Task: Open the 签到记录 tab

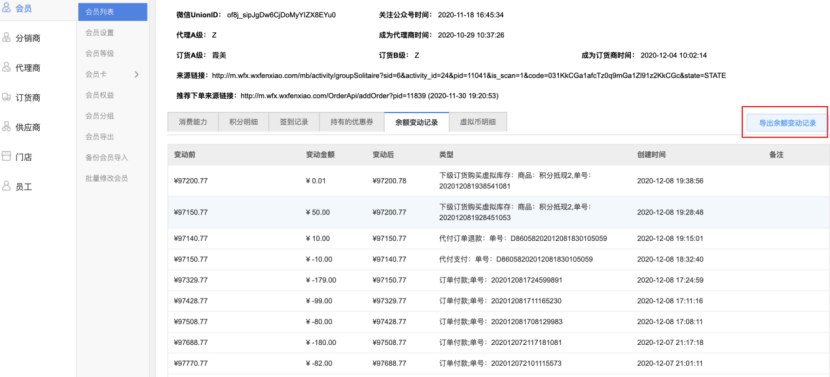Action: (x=294, y=122)
